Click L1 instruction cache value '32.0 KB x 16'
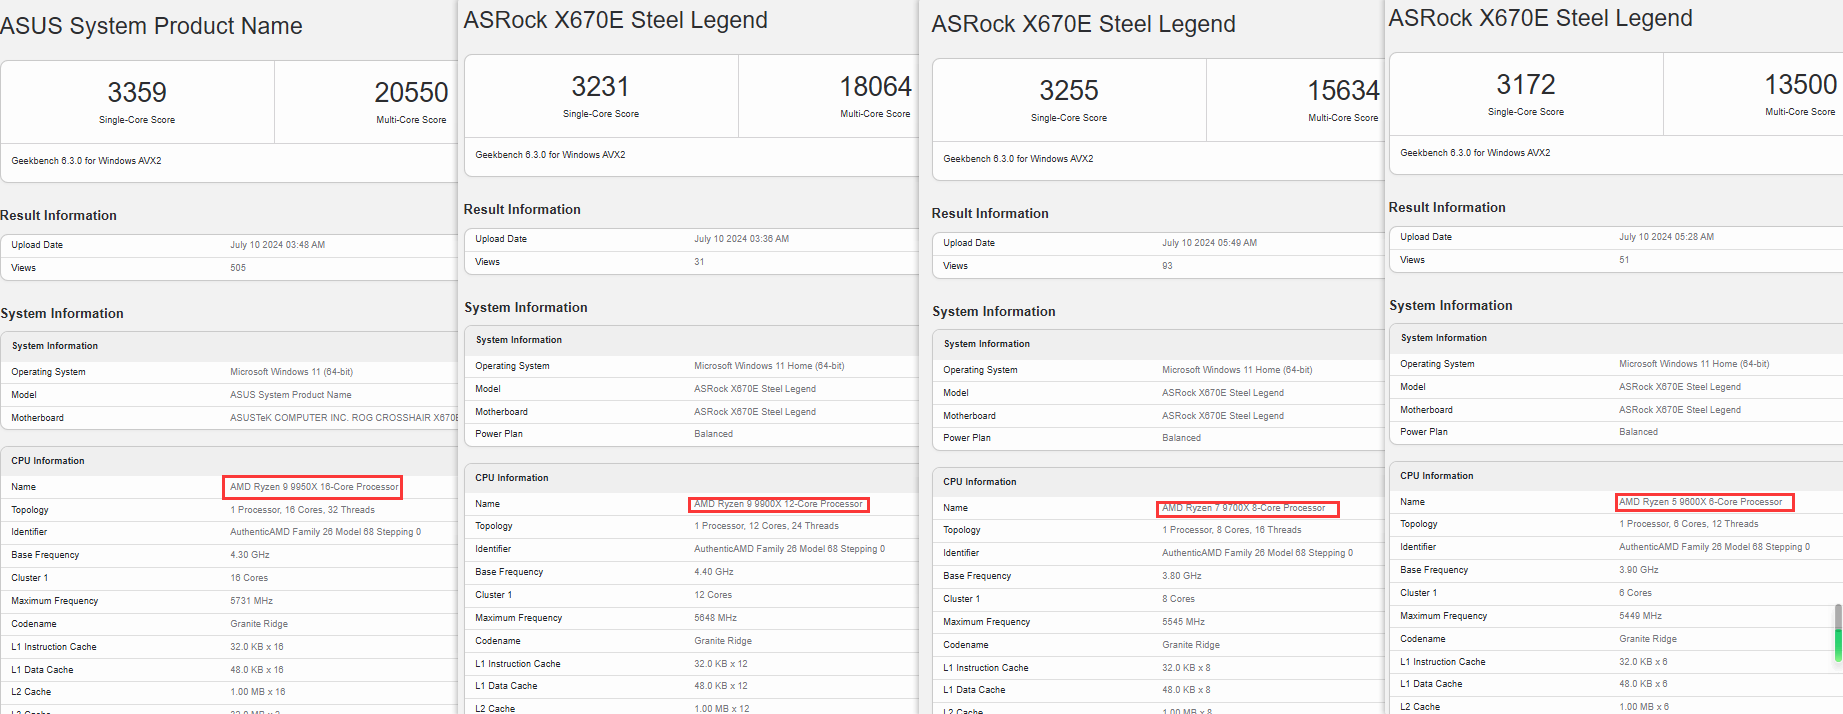 pos(257,647)
